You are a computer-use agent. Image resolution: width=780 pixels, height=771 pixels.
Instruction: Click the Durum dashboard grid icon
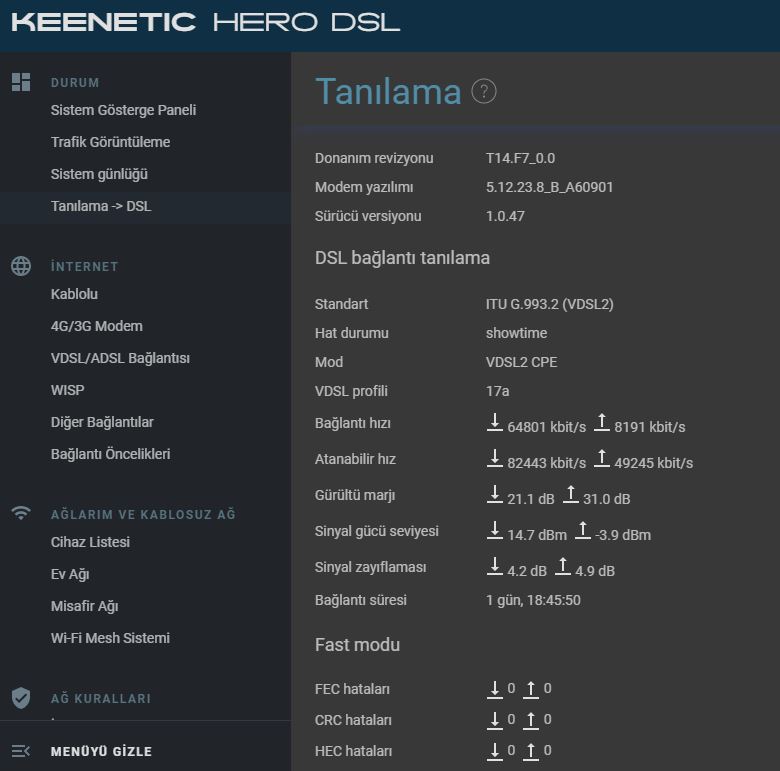21,82
